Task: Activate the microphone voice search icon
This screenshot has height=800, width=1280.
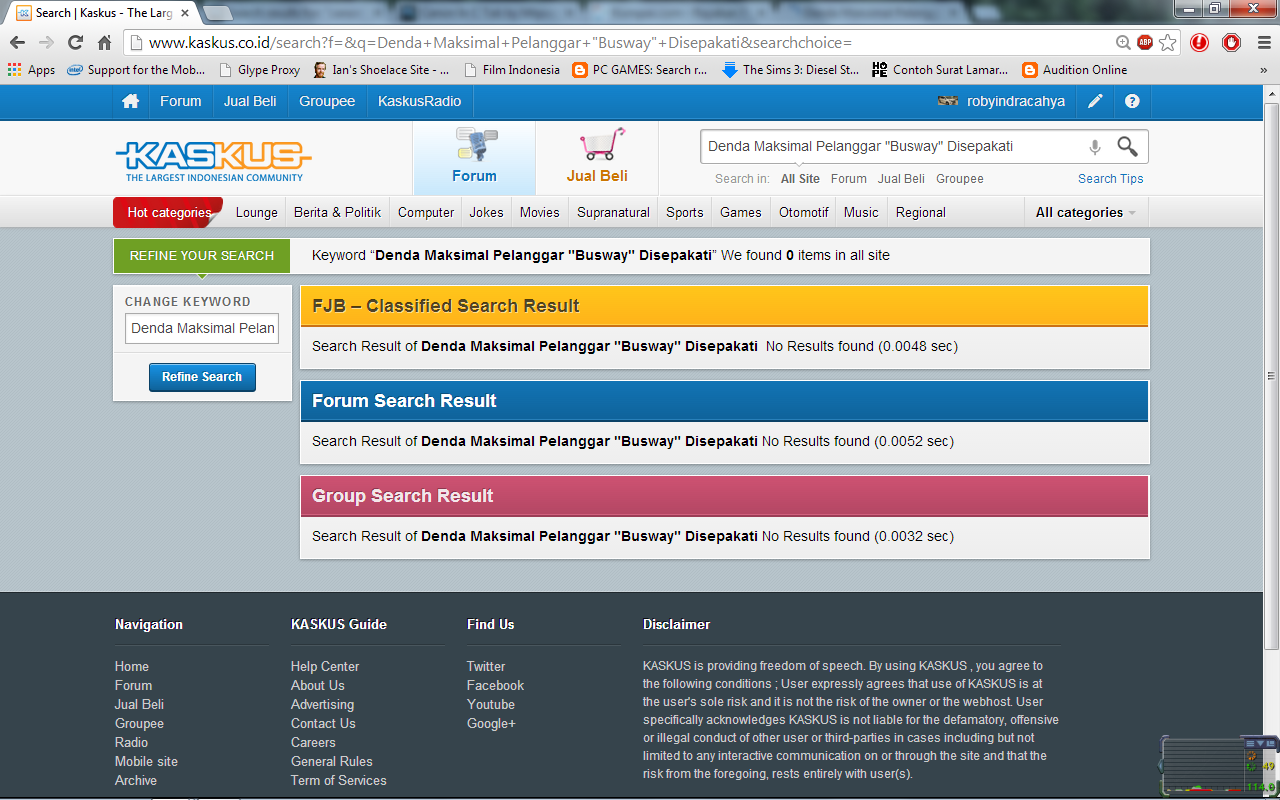Action: click(1095, 147)
